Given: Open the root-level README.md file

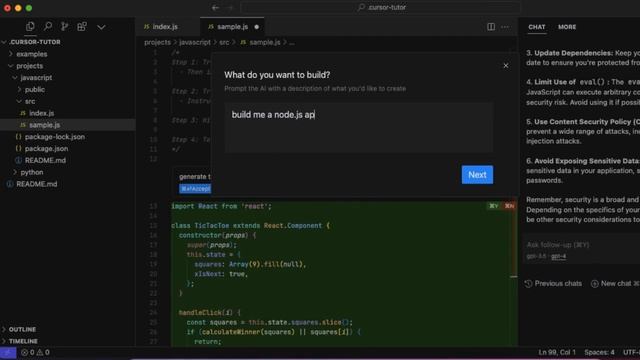Looking at the screenshot, I should pyautogui.click(x=36, y=184).
